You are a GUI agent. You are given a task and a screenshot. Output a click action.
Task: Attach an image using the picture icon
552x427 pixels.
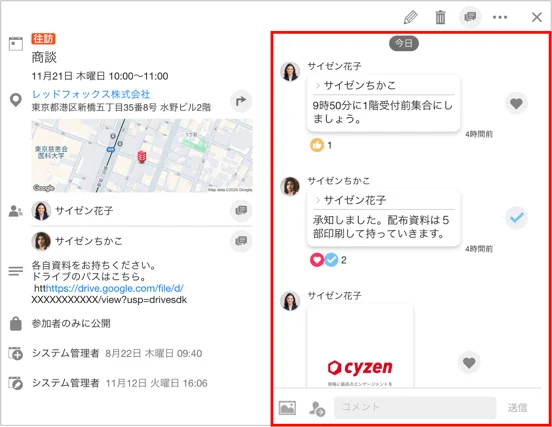point(287,408)
